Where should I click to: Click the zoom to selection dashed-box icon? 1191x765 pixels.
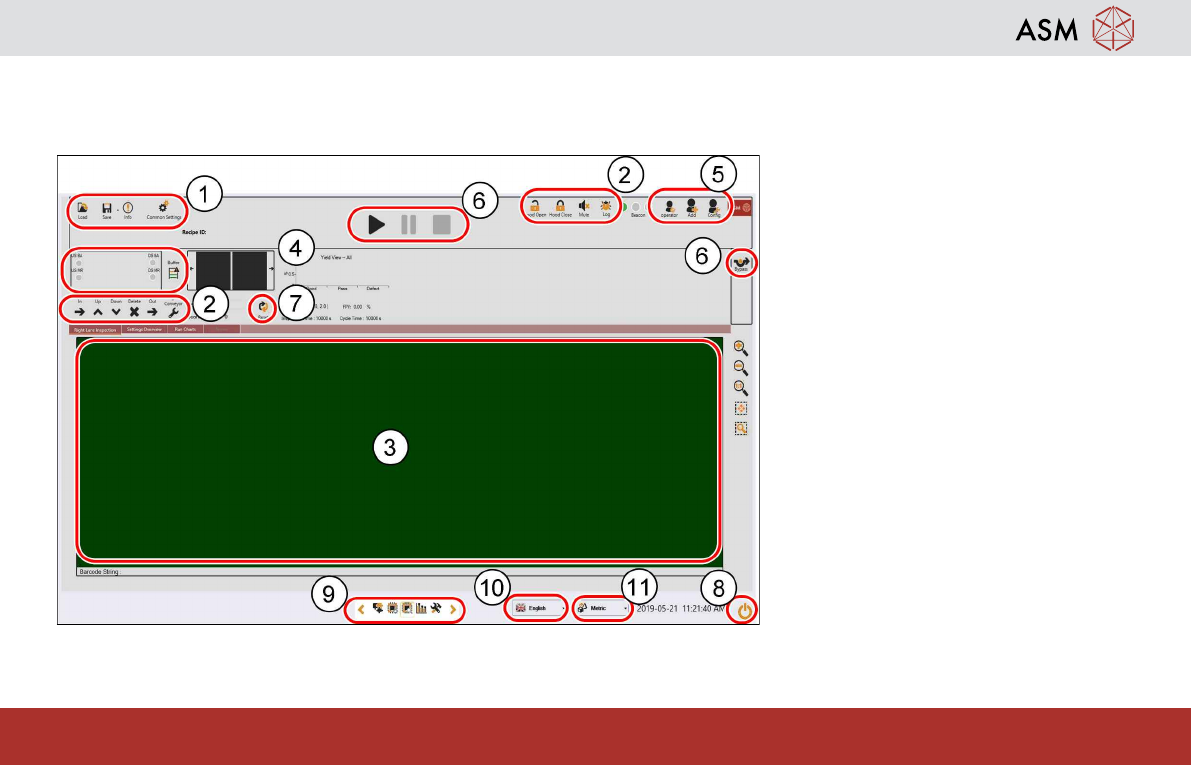(x=741, y=428)
